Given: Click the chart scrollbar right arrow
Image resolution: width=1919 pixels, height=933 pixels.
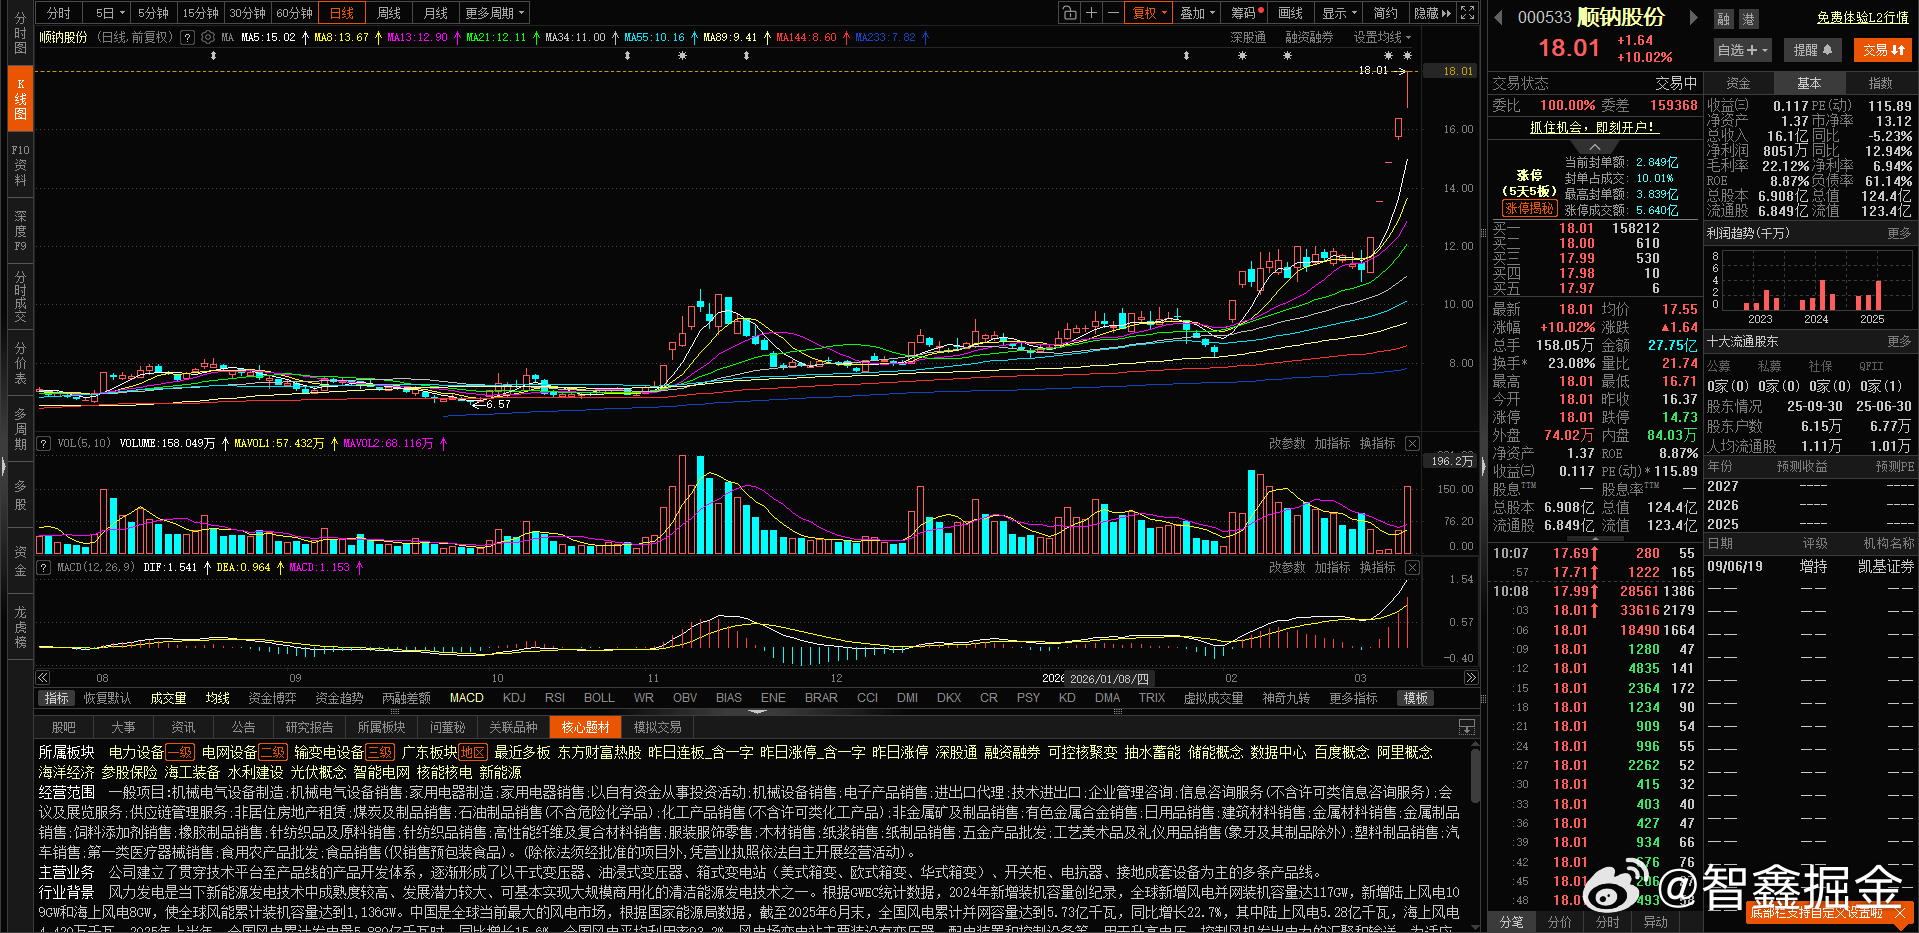Looking at the screenshot, I should click(1470, 677).
